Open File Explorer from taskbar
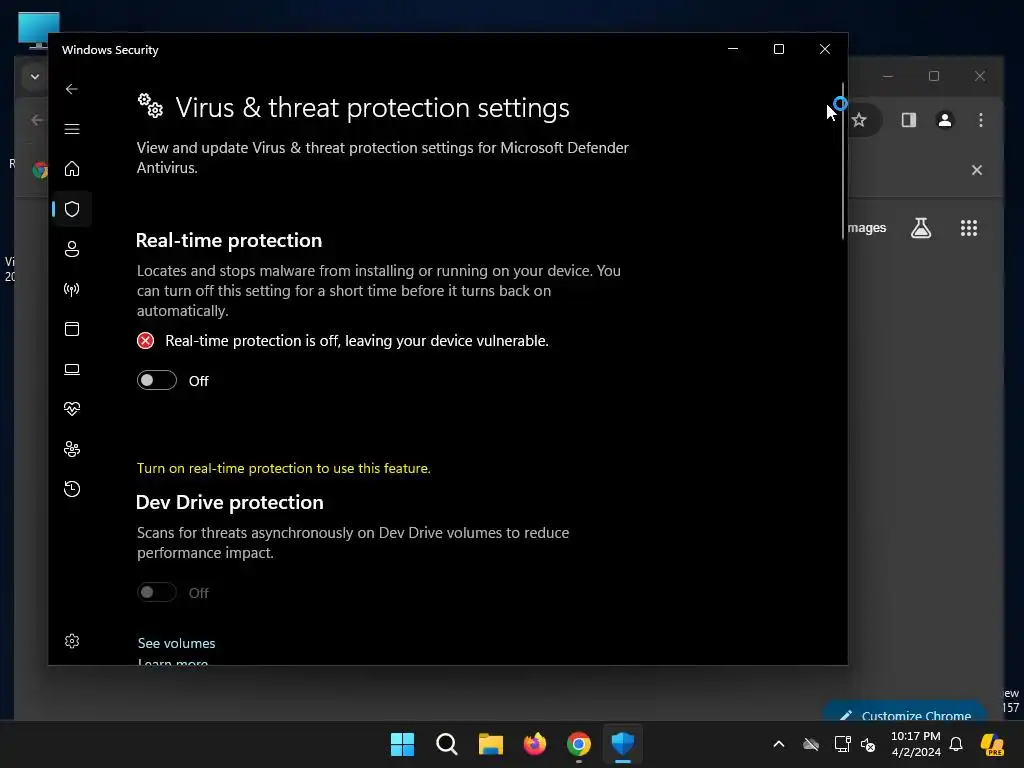Screen dimensions: 1024x768 coord(490,744)
